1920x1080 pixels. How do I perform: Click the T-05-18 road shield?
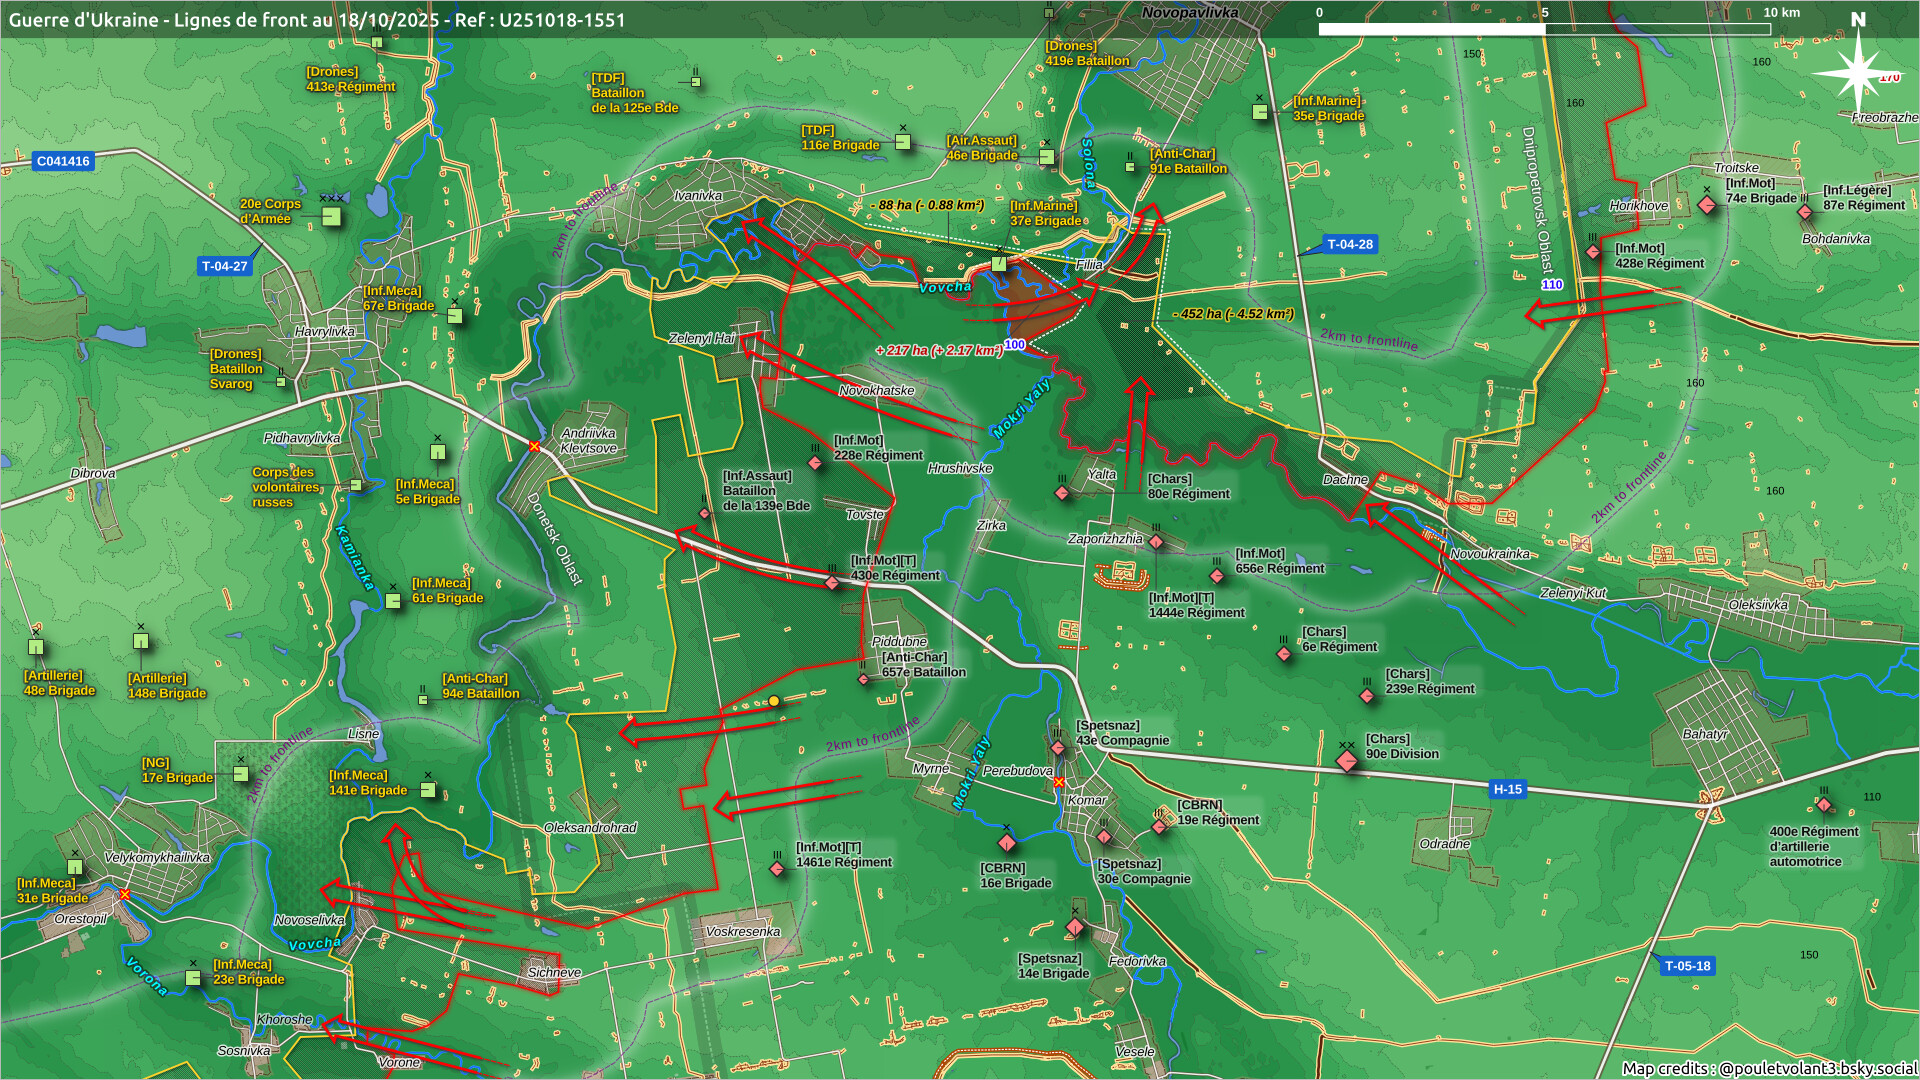pyautogui.click(x=1687, y=966)
